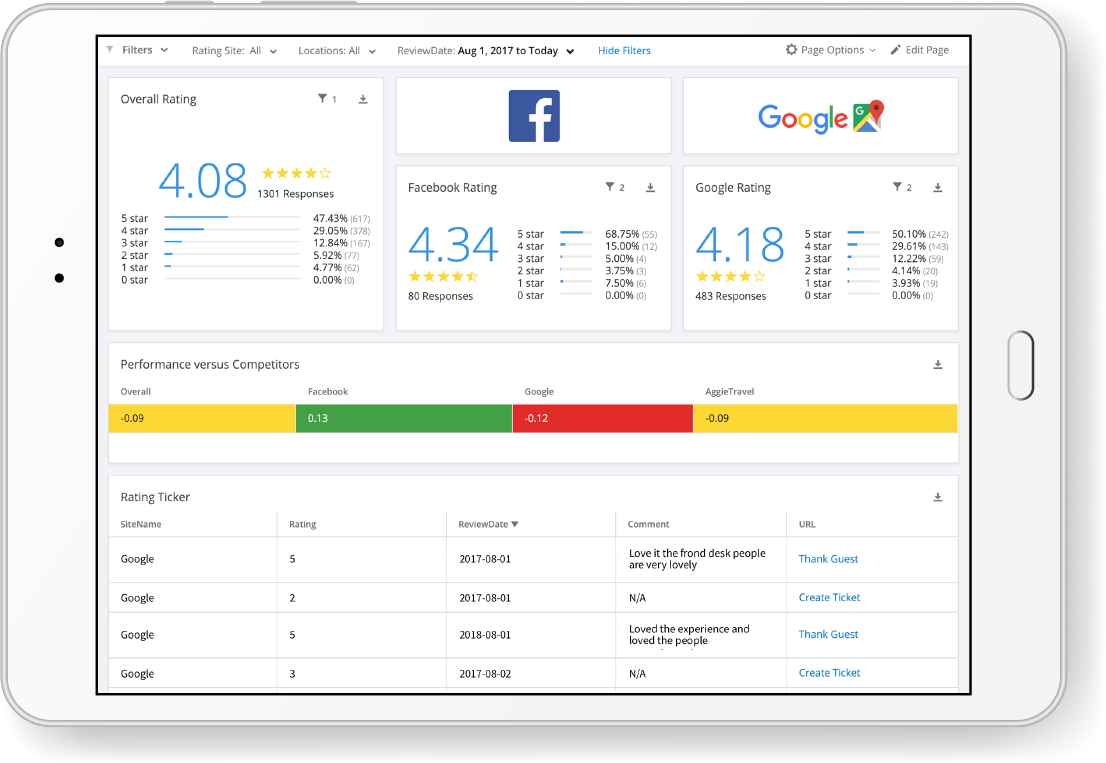
Task: Download the Google Rating widget
Action: (937, 188)
